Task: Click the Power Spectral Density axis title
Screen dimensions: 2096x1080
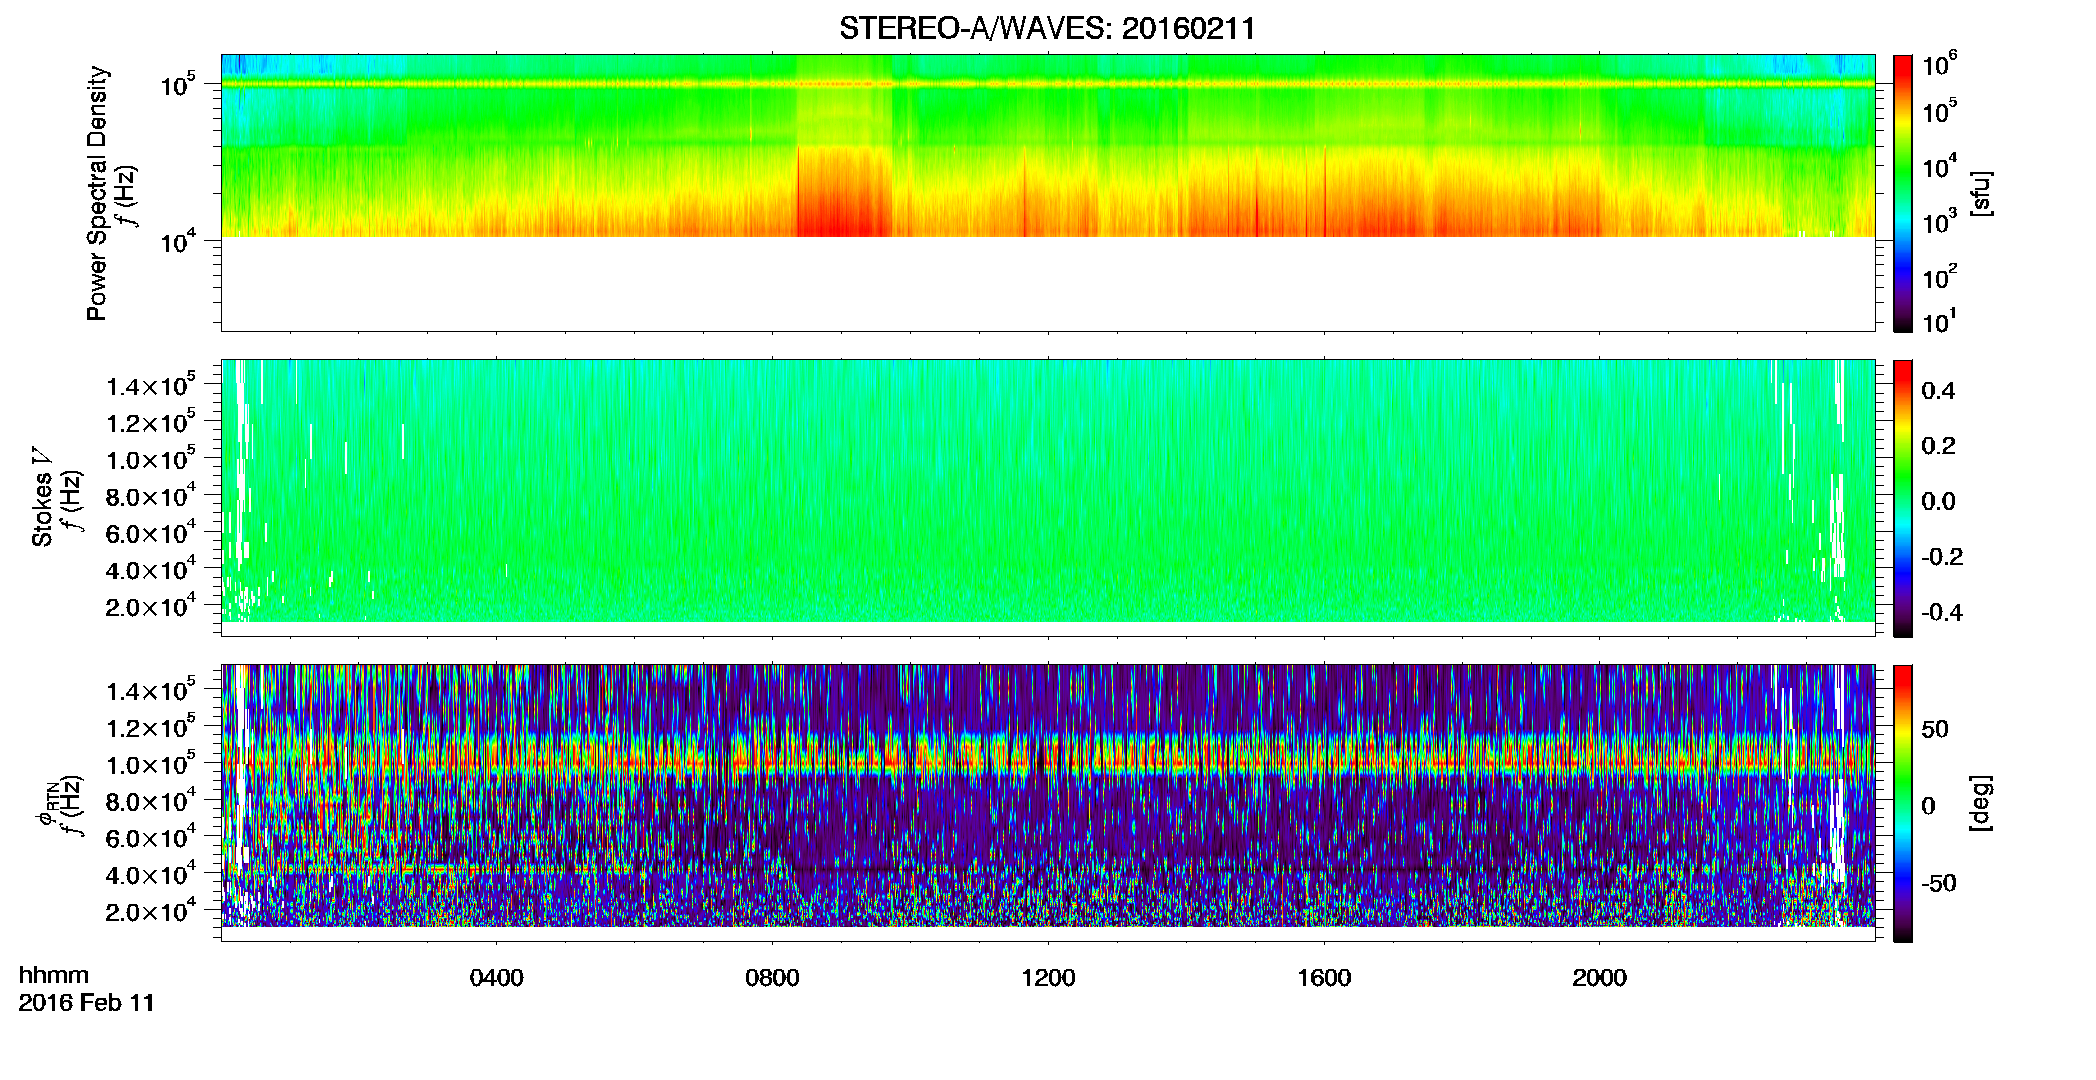Action: (97, 193)
